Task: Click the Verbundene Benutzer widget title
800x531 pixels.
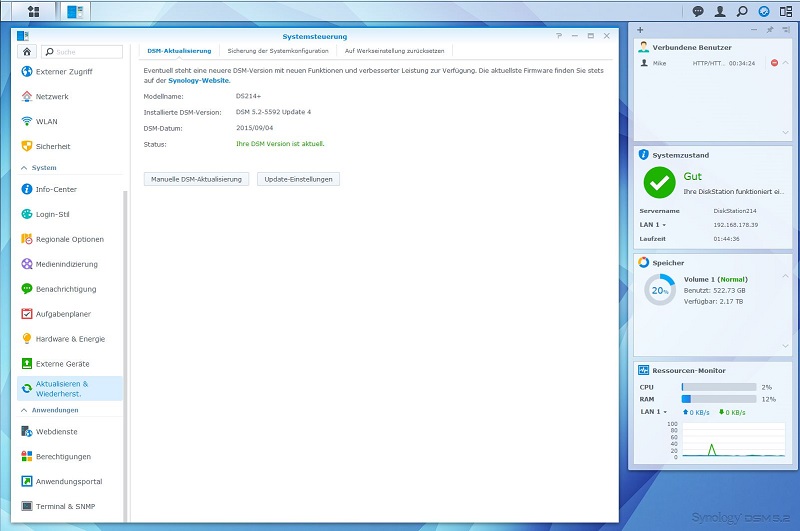Action: (x=692, y=47)
